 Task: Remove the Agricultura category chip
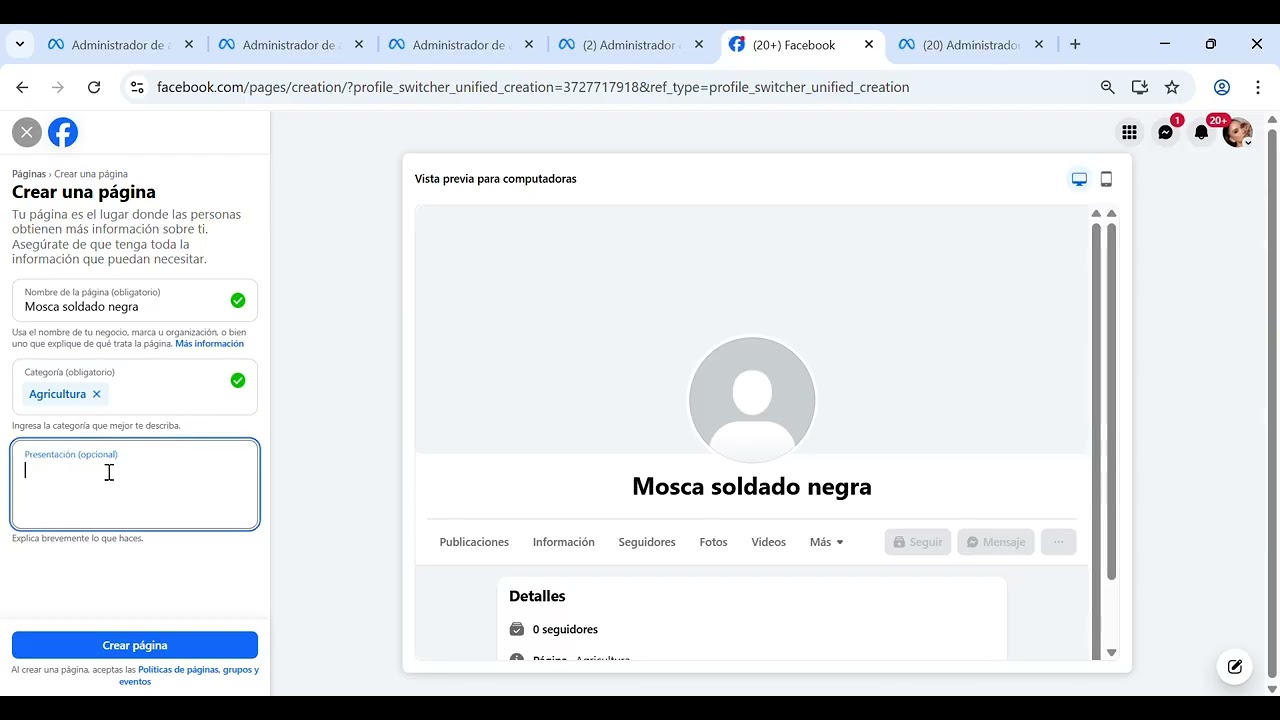pos(97,394)
